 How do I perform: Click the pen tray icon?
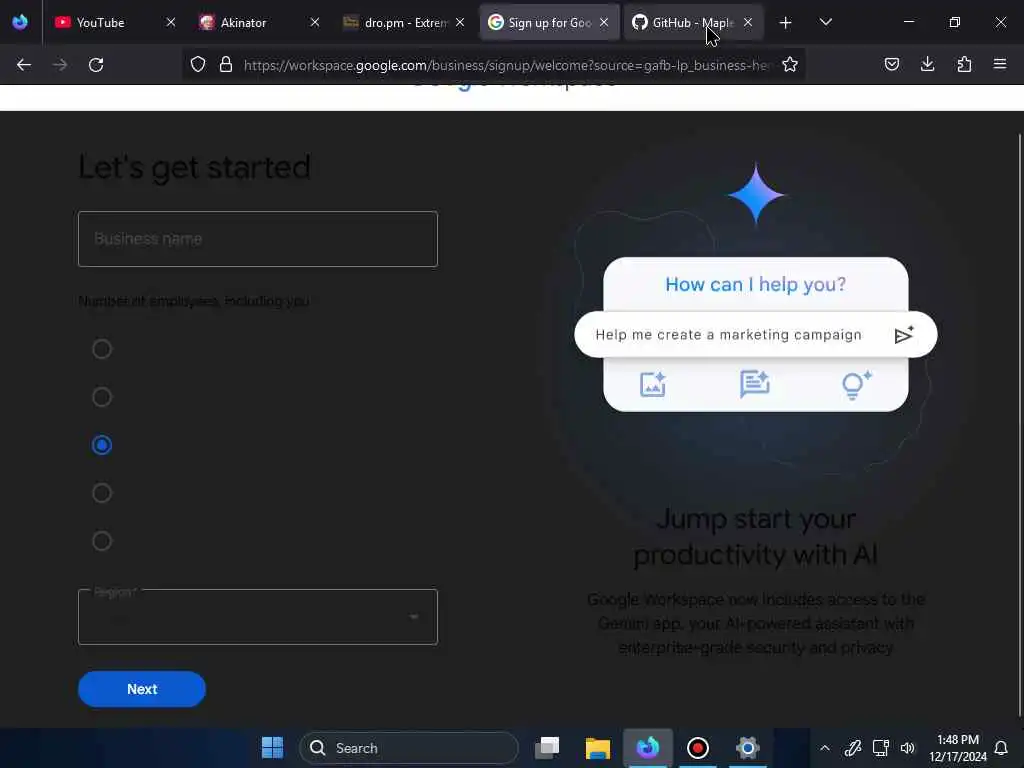pyautogui.click(x=853, y=748)
